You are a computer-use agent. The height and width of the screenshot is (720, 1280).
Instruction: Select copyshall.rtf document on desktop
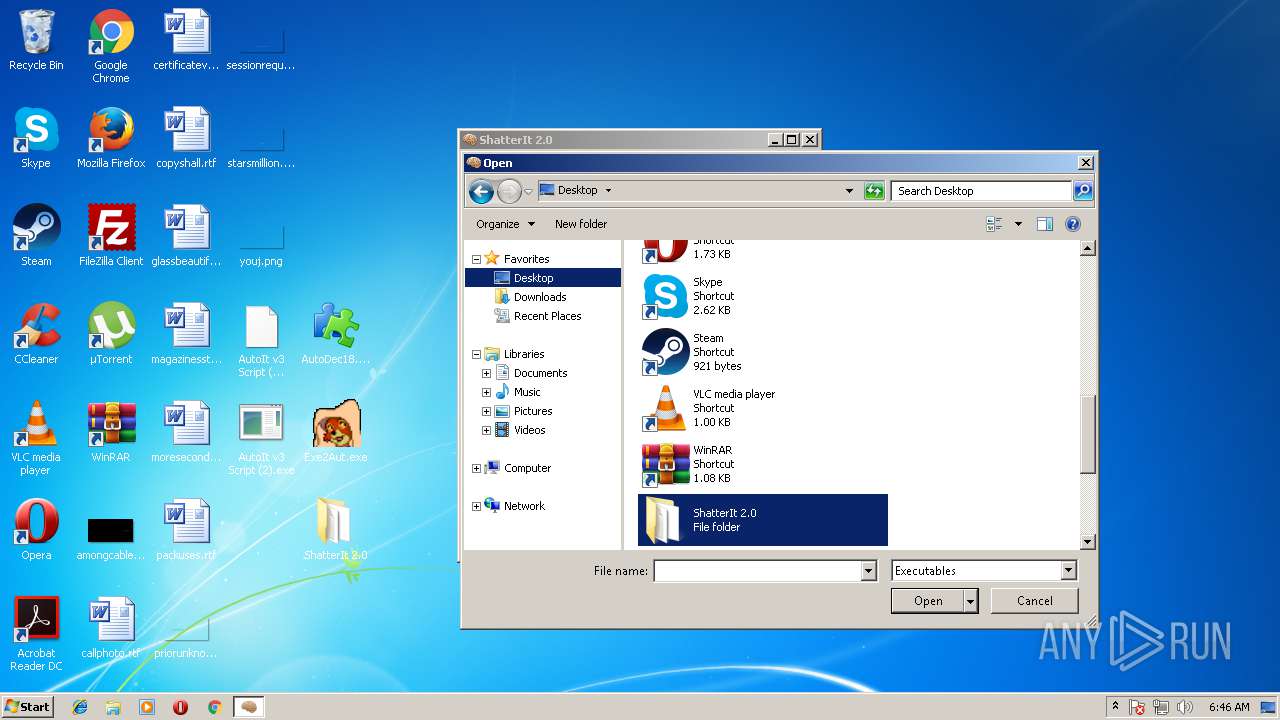[186, 138]
